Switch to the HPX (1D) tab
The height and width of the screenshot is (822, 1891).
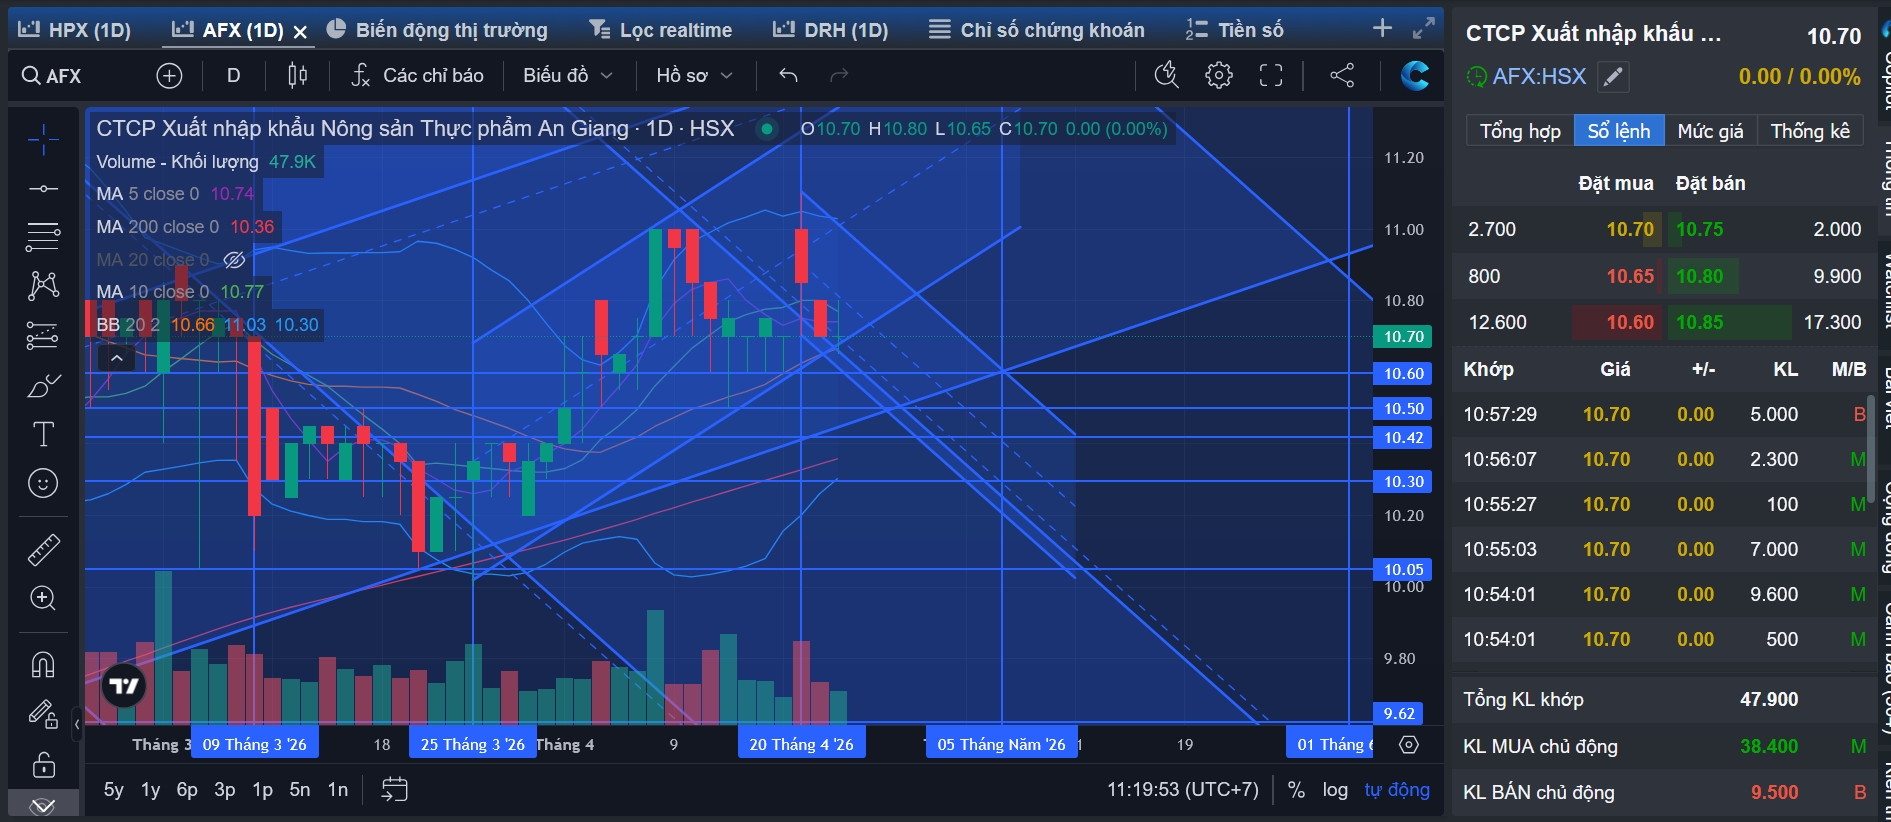[75, 30]
